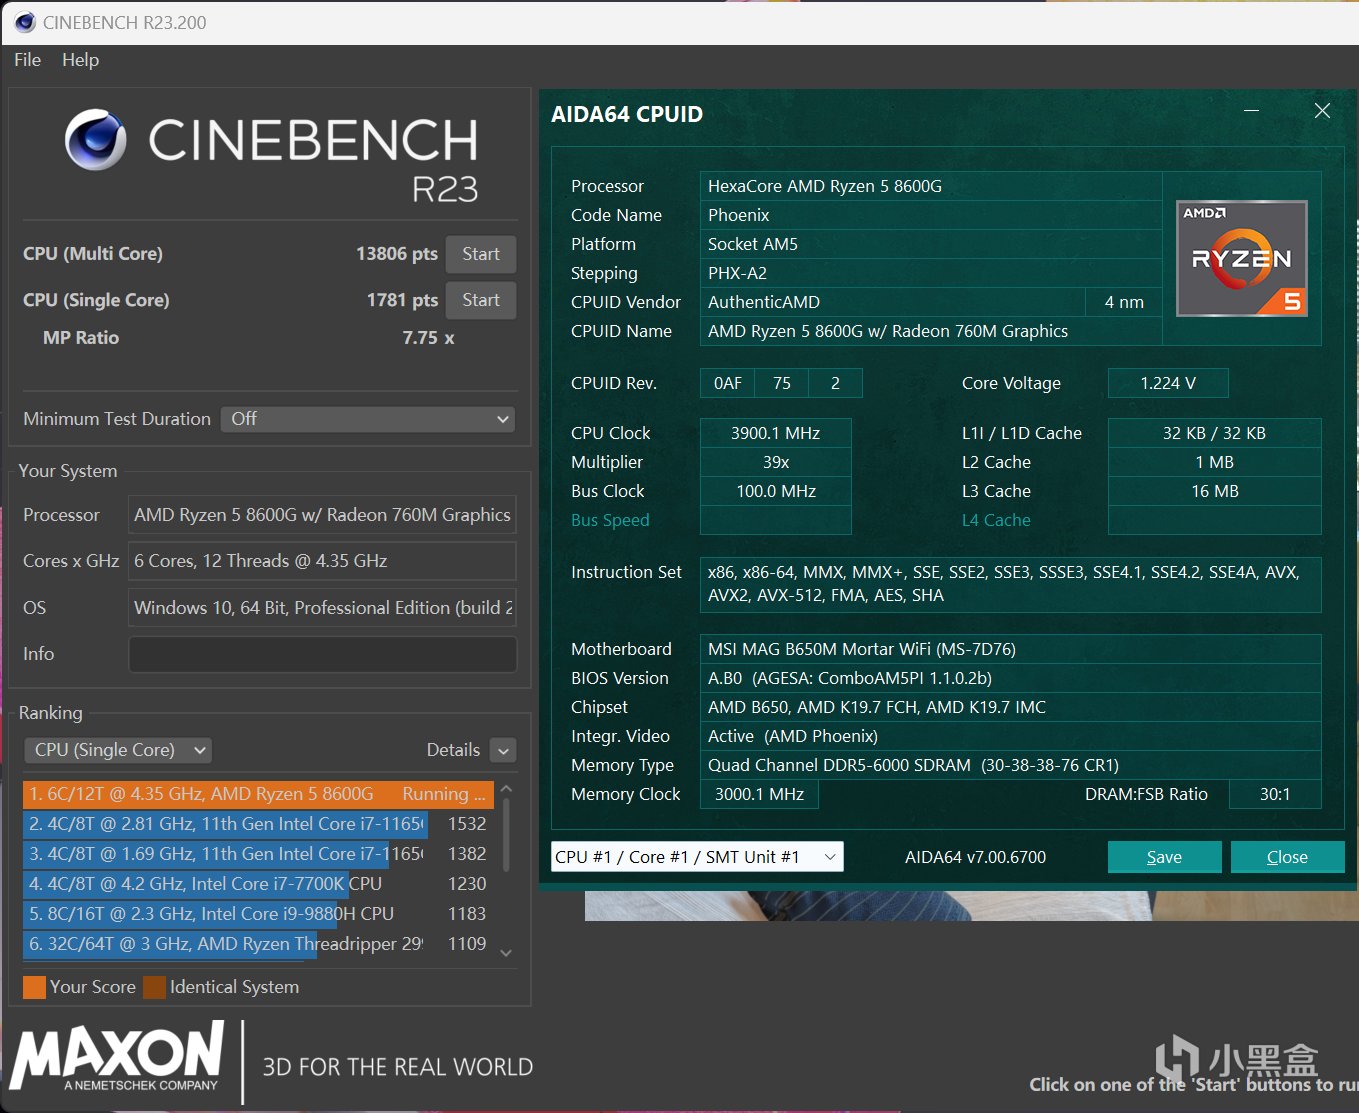
Task: Click the AMD Ryzen 5 badge image
Action: pos(1242,259)
